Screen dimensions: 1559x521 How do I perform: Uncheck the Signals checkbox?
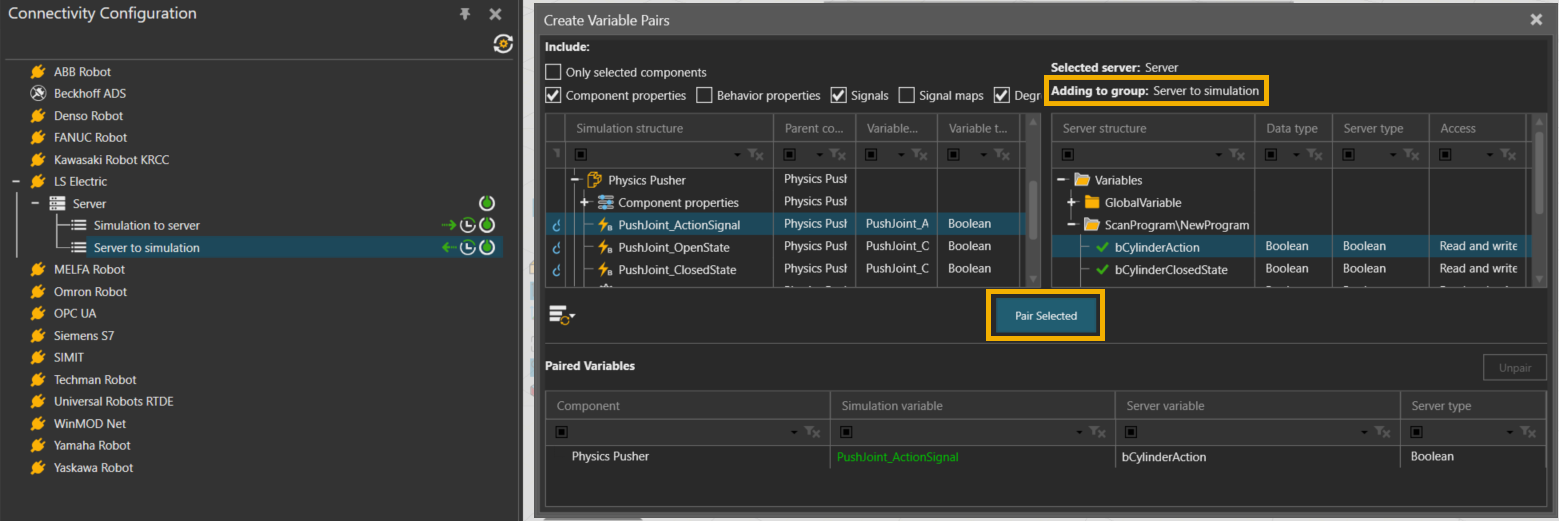coord(839,96)
